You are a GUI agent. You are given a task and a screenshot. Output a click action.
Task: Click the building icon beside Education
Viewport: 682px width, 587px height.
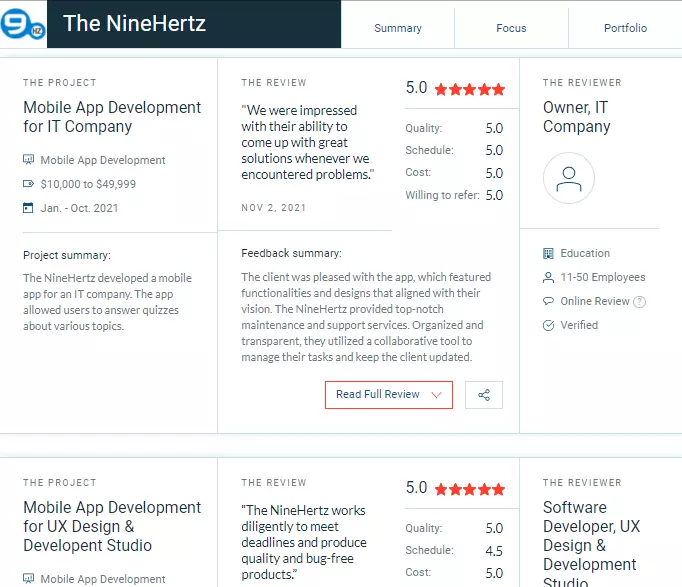point(548,253)
